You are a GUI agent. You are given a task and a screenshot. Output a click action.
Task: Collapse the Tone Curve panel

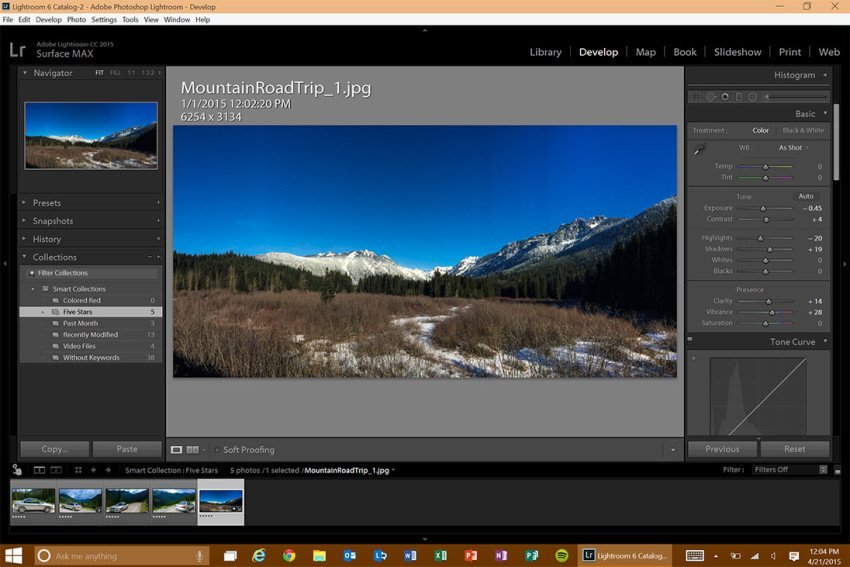(x=825, y=342)
